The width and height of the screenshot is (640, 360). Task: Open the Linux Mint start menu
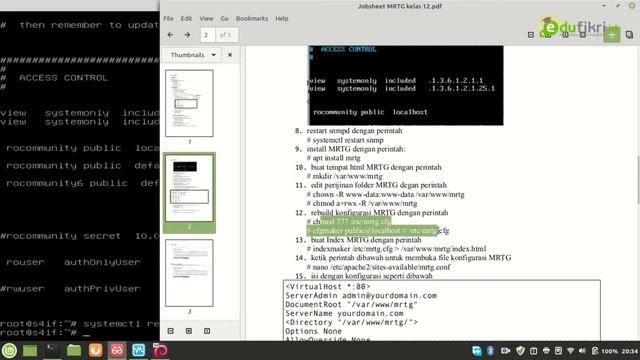pos(9,350)
